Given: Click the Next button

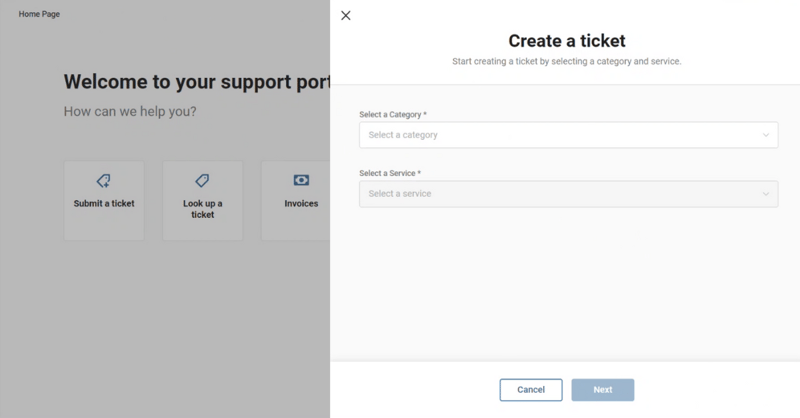Looking at the screenshot, I should click(603, 389).
